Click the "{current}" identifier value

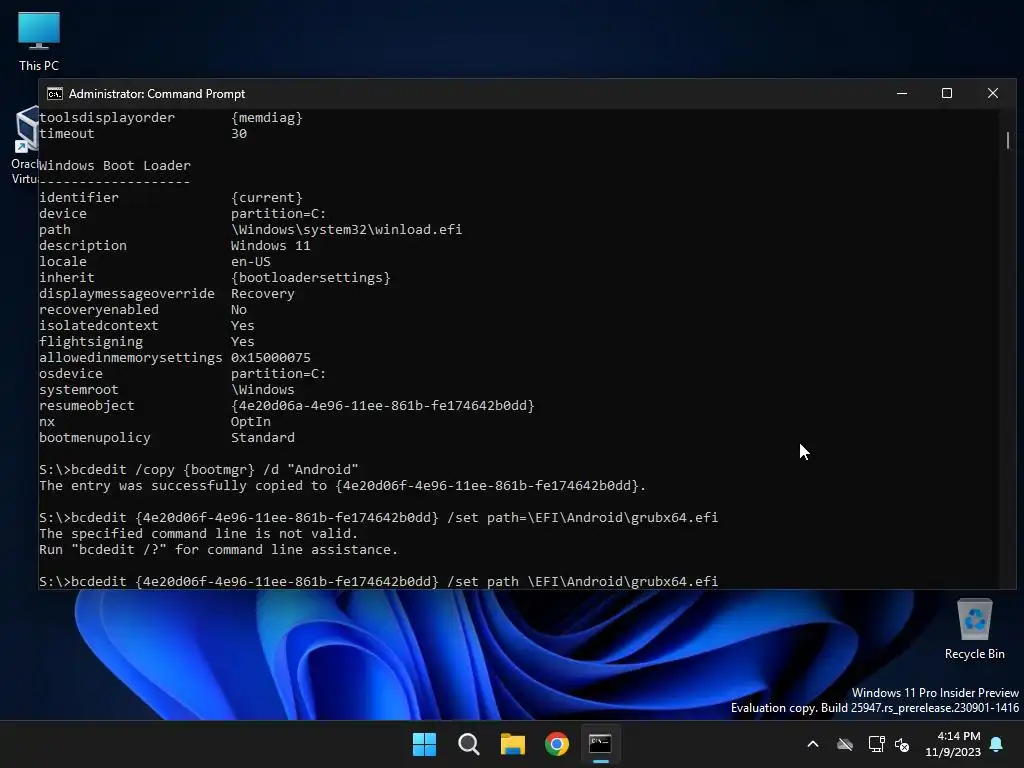[266, 198]
